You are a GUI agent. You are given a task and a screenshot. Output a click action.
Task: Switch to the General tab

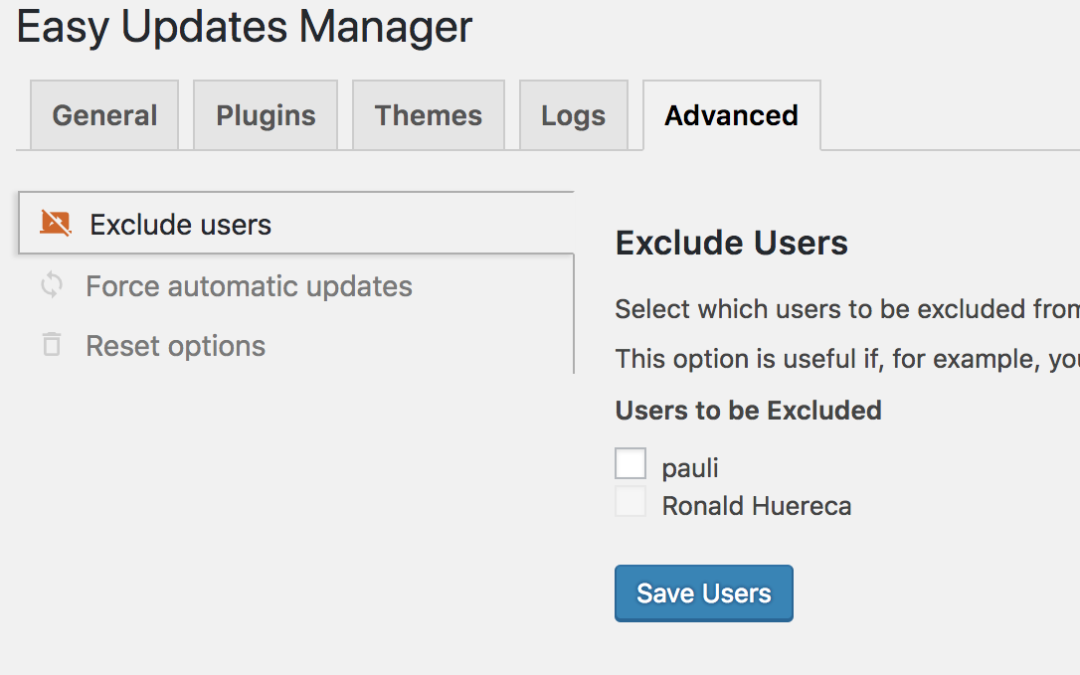tap(105, 115)
